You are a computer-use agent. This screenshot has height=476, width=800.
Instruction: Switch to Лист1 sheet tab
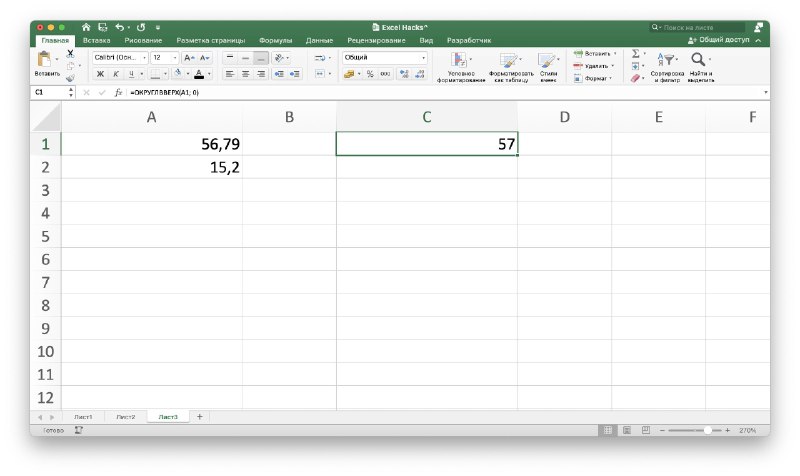pyautogui.click(x=83, y=417)
